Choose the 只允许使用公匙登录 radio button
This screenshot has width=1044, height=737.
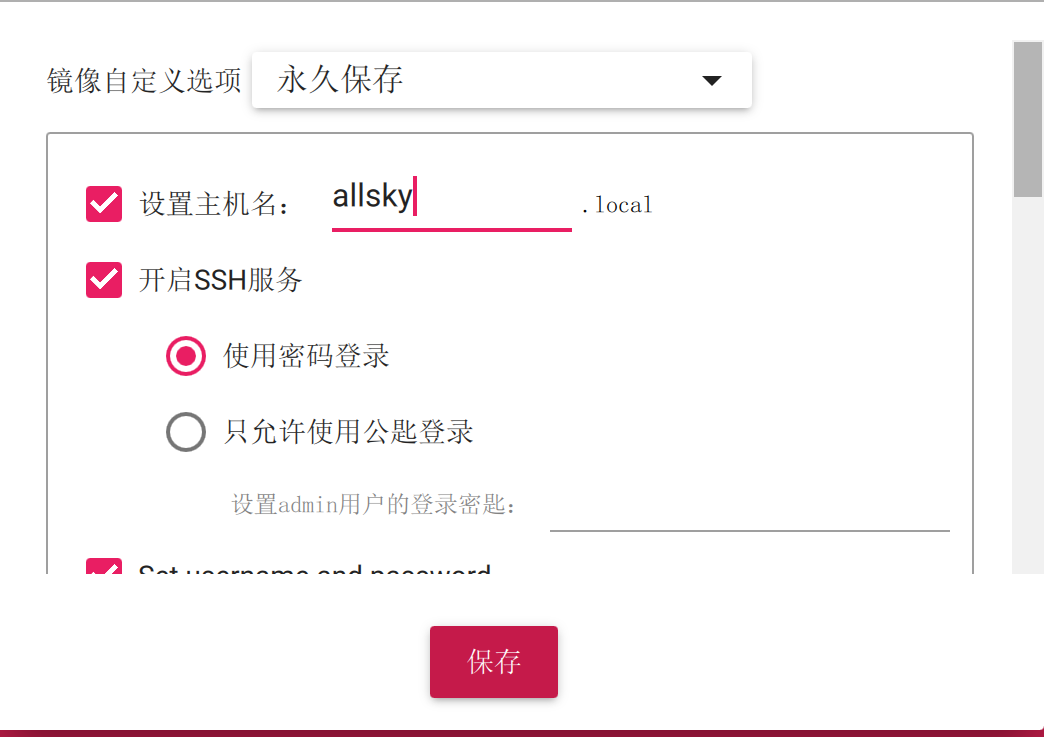[x=186, y=432]
